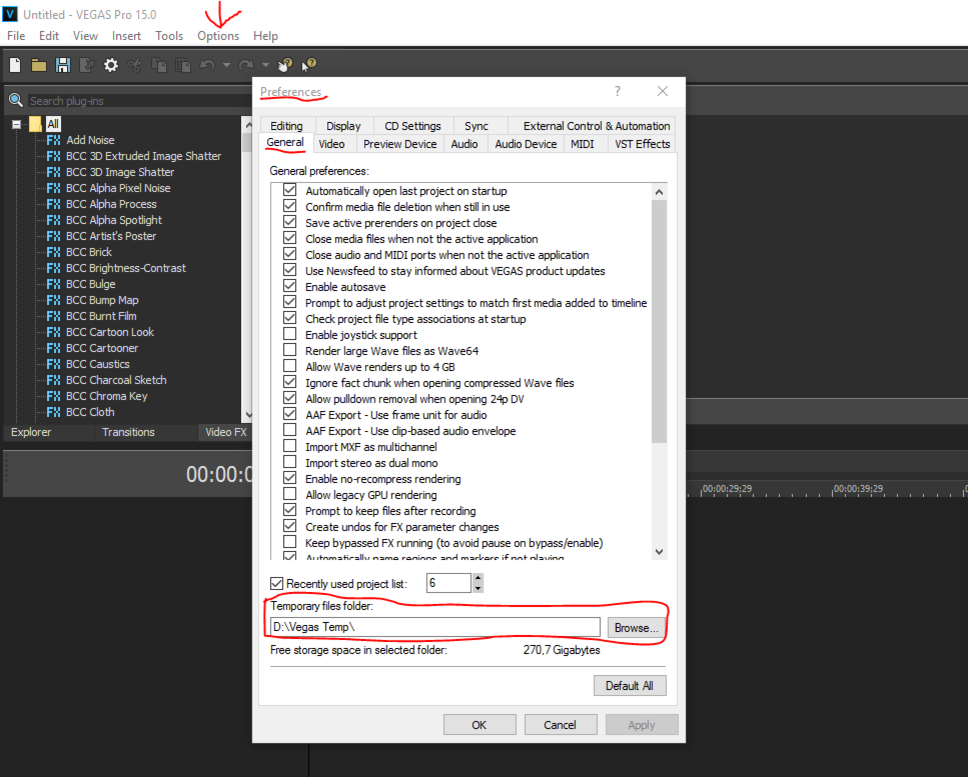Decrease recently used project list value
This screenshot has width=968, height=777.
point(478,588)
